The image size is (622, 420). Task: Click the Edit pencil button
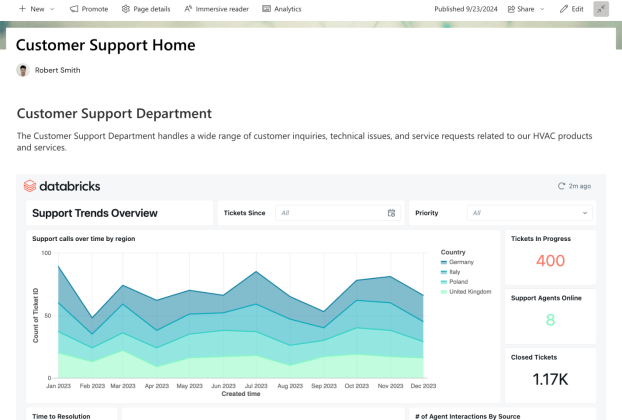point(565,9)
